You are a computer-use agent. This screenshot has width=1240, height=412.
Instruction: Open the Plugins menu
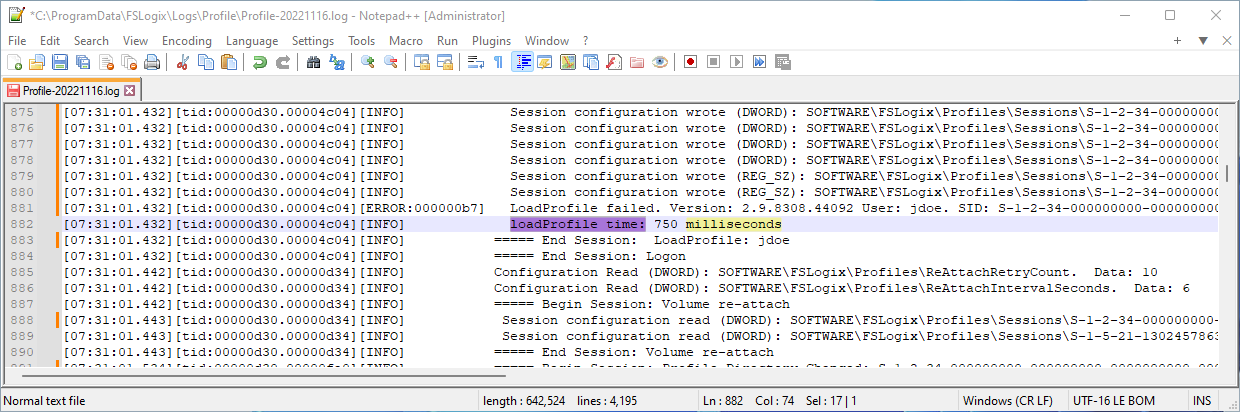(x=491, y=40)
